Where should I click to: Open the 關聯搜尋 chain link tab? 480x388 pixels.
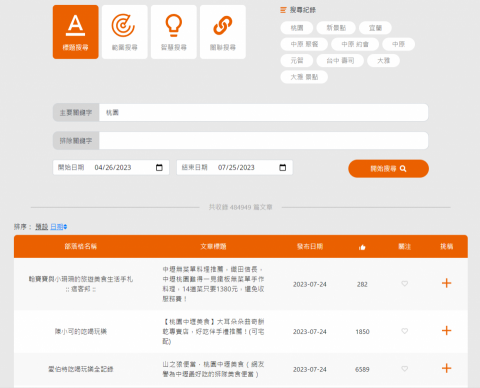point(223,32)
